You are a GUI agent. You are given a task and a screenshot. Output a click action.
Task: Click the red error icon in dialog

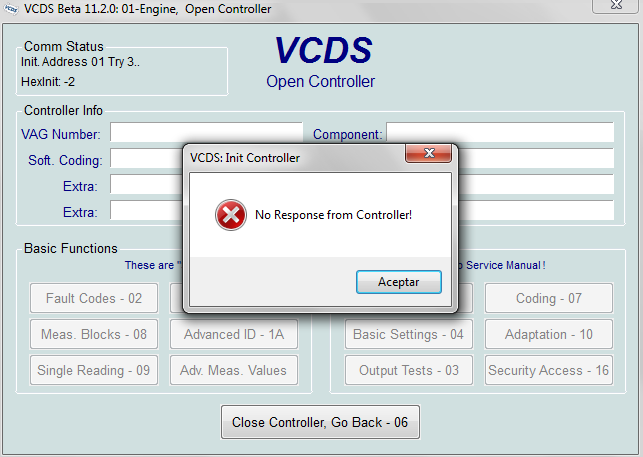(x=231, y=215)
